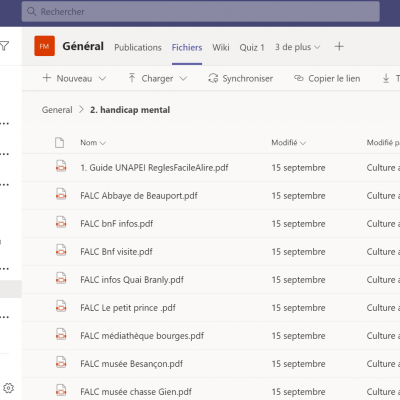
Task: Open the Nouveau dropdown menu
Action: (x=74, y=78)
